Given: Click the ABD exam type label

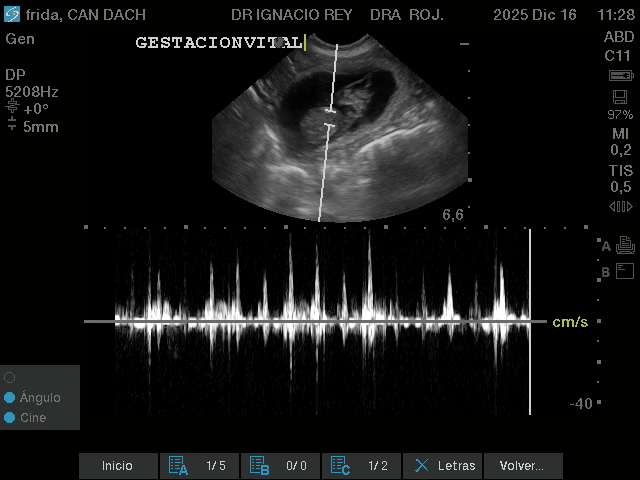Looking at the screenshot, I should click(619, 37).
